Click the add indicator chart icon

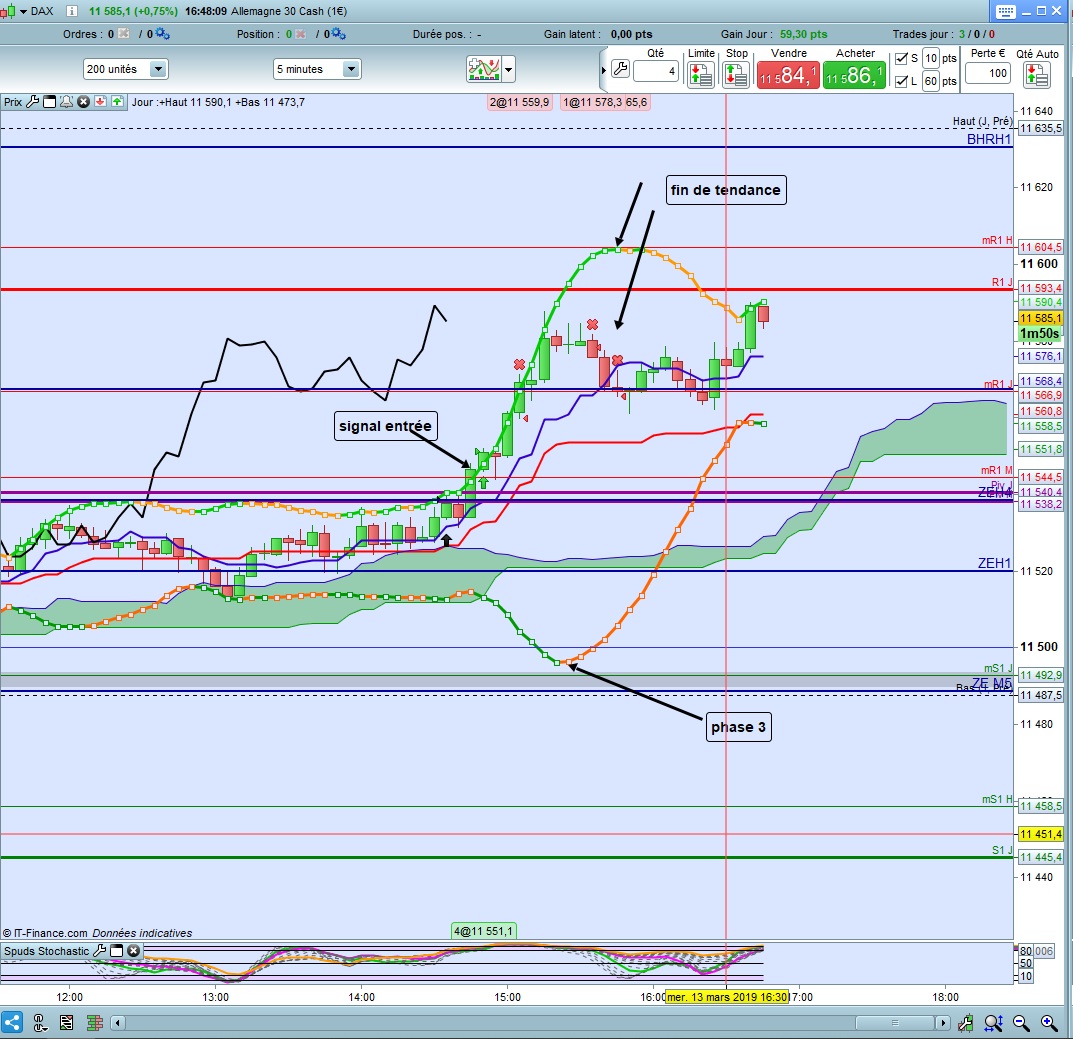[x=484, y=69]
